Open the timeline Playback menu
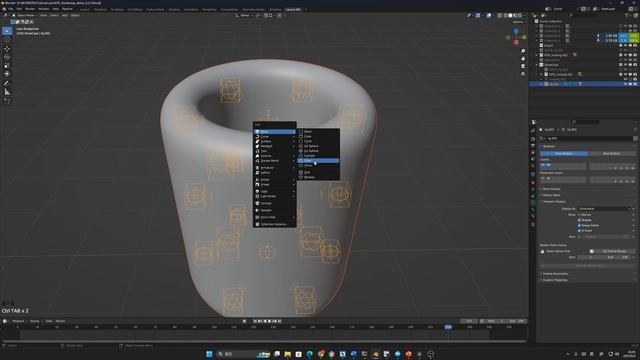640x360 pixels. (x=18, y=321)
